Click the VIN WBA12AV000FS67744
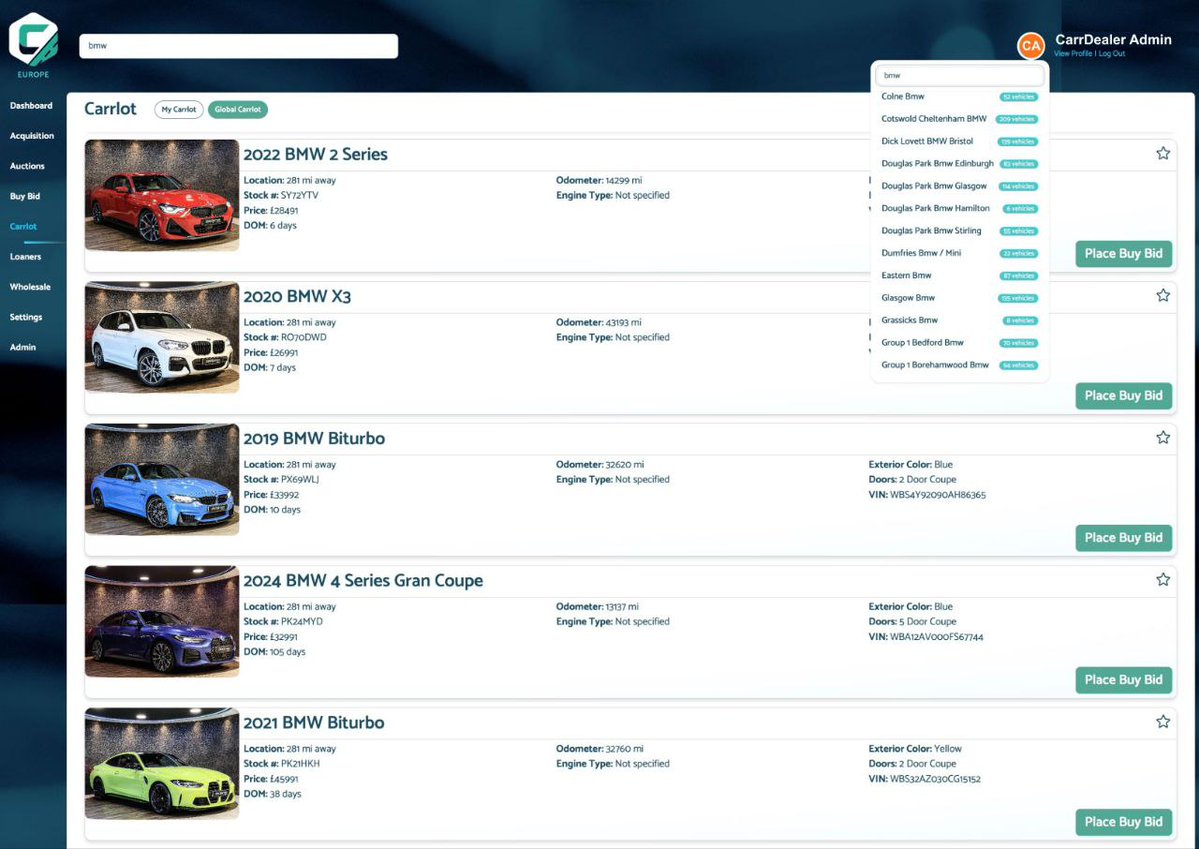The height and width of the screenshot is (849, 1199). click(937, 637)
